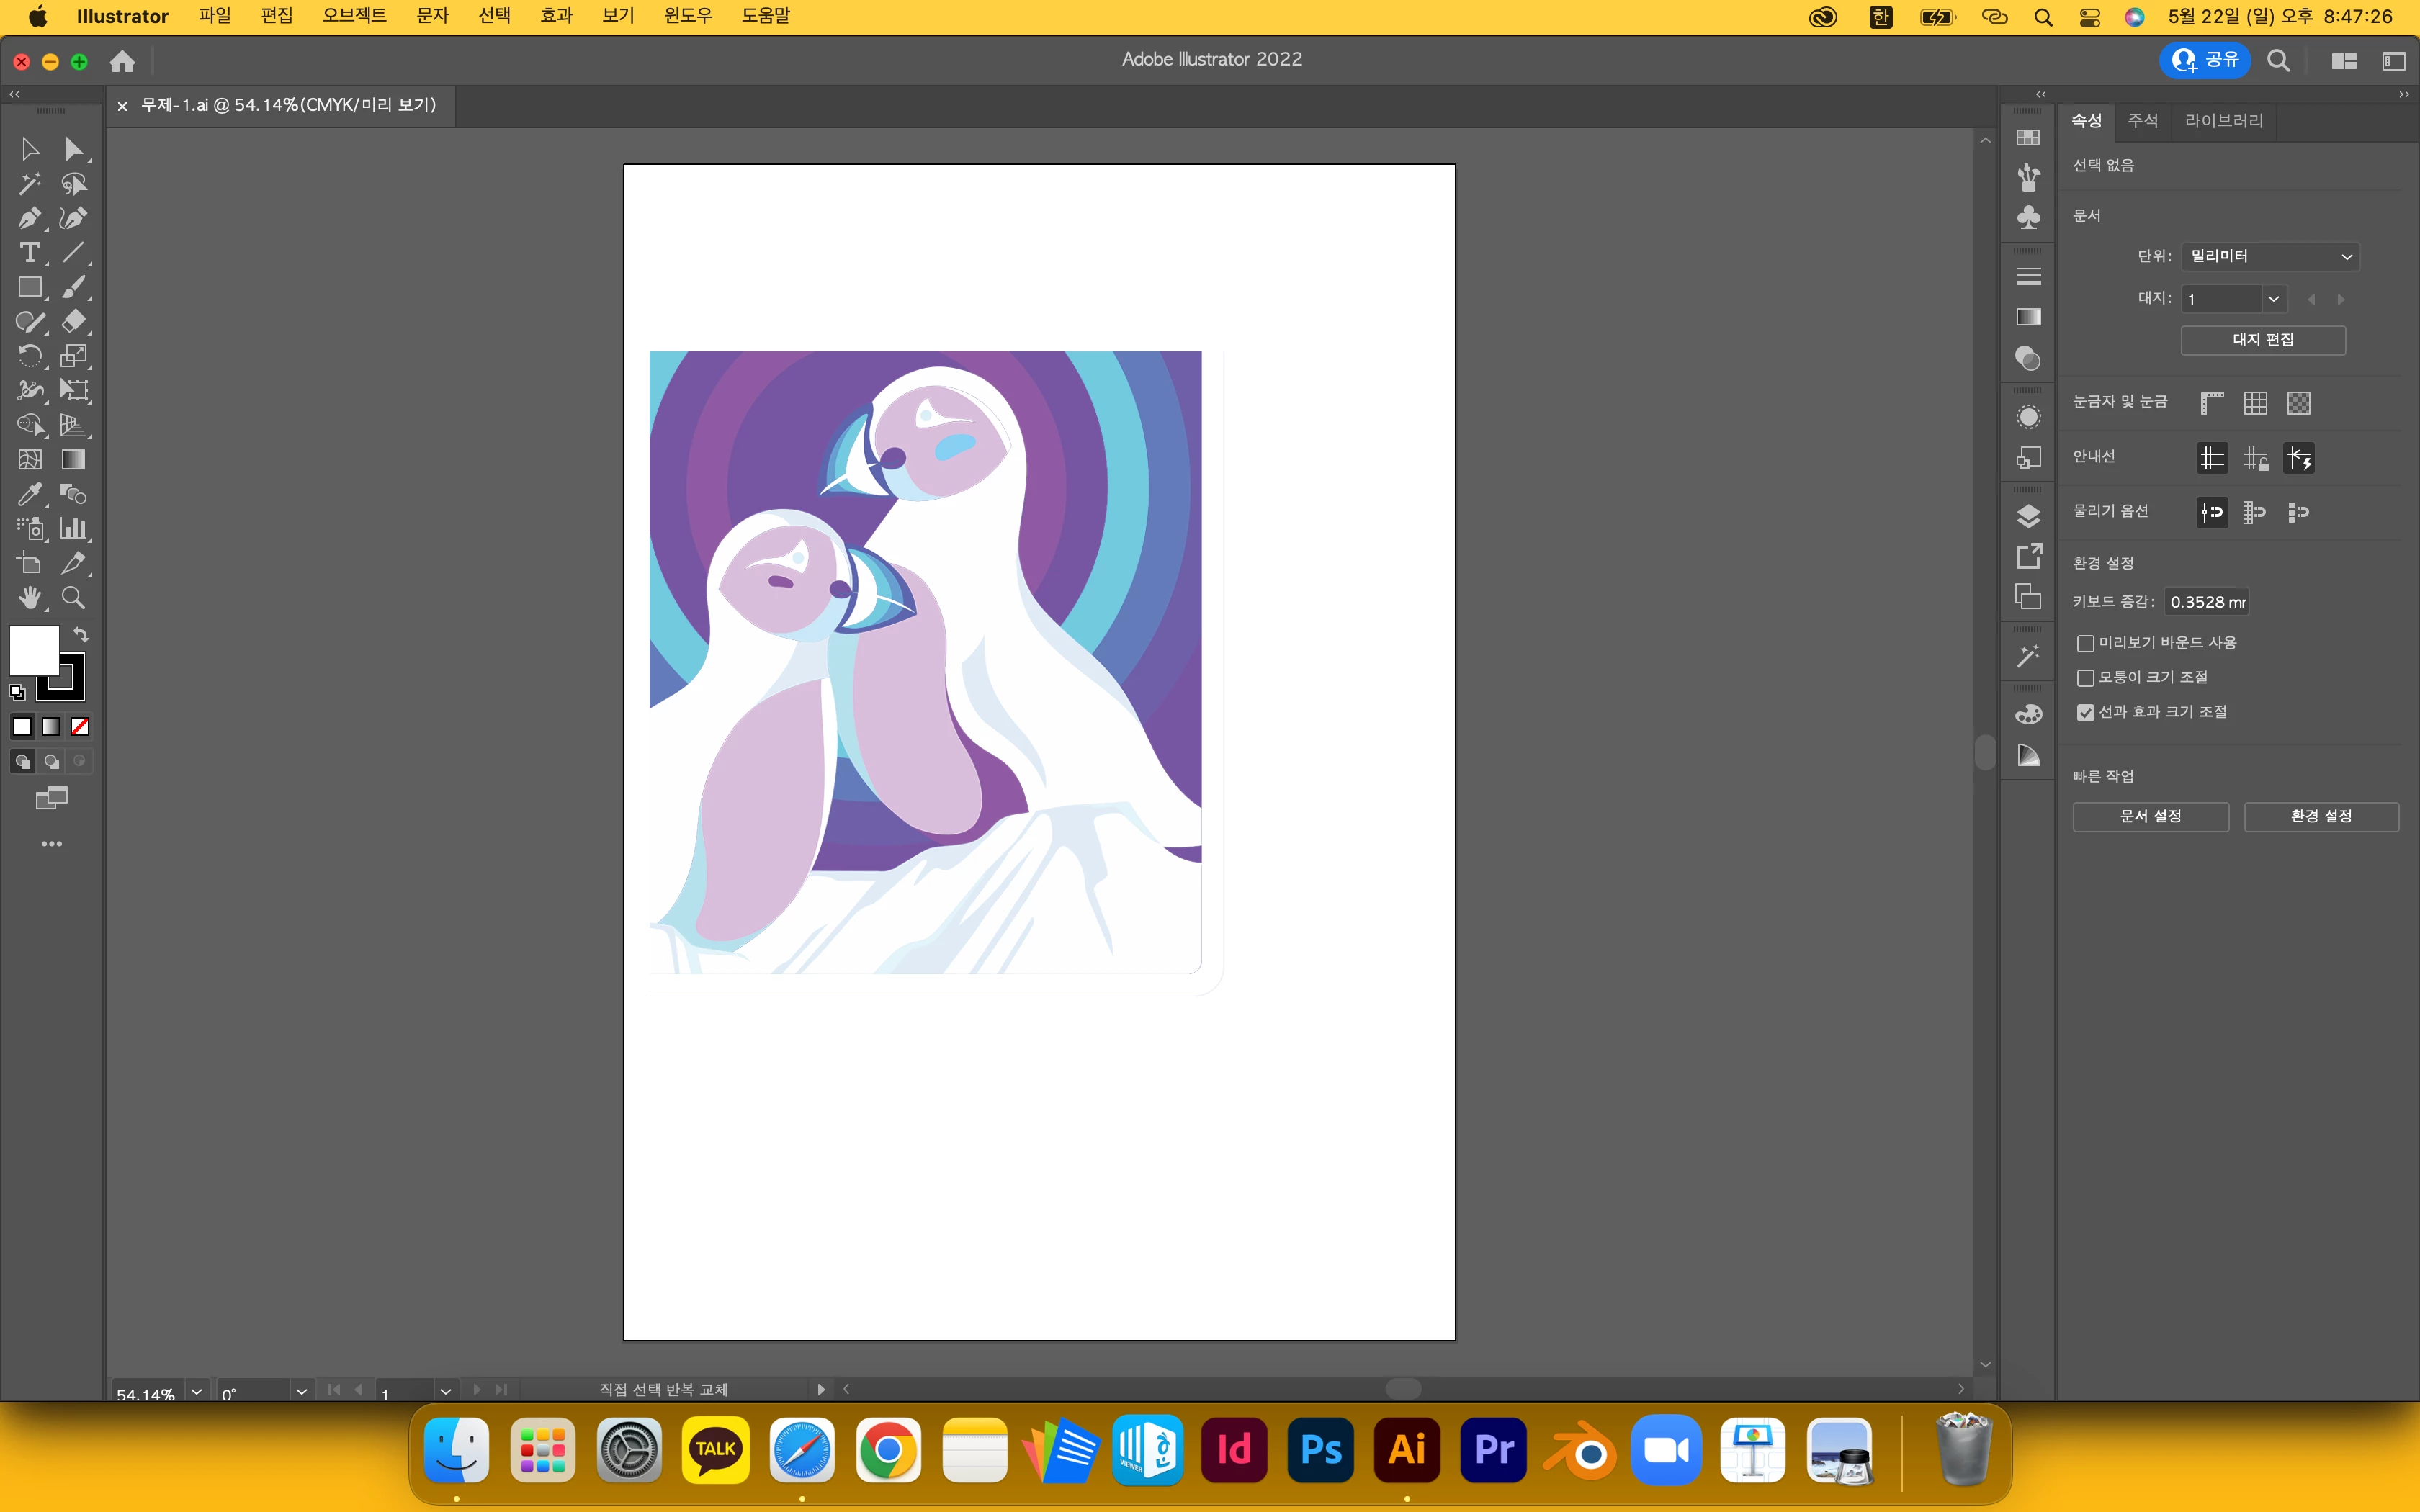Show the grid icon in rulers section

(2255, 403)
